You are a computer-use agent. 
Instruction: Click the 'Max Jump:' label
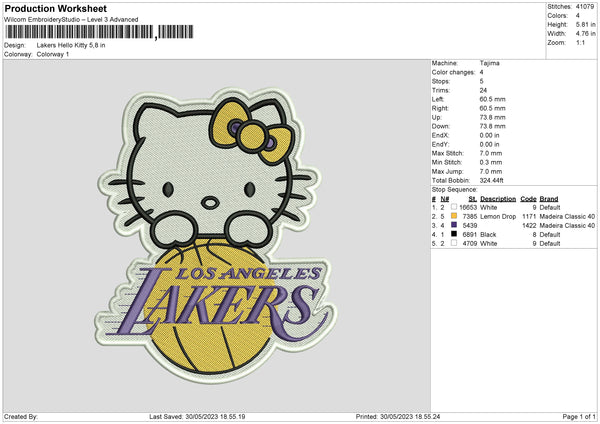tap(447, 171)
